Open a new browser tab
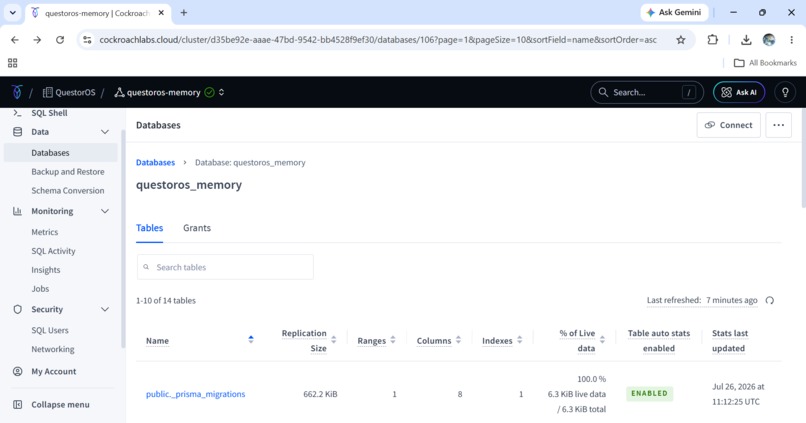Screen dimensions: 806x423 click(184, 13)
